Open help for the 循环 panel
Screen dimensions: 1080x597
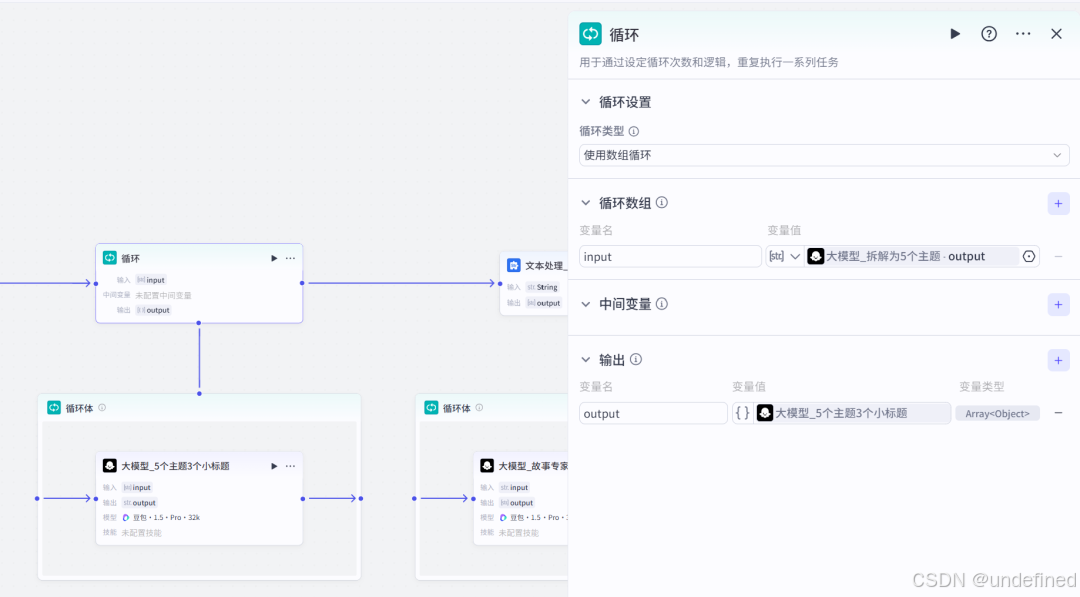click(988, 34)
